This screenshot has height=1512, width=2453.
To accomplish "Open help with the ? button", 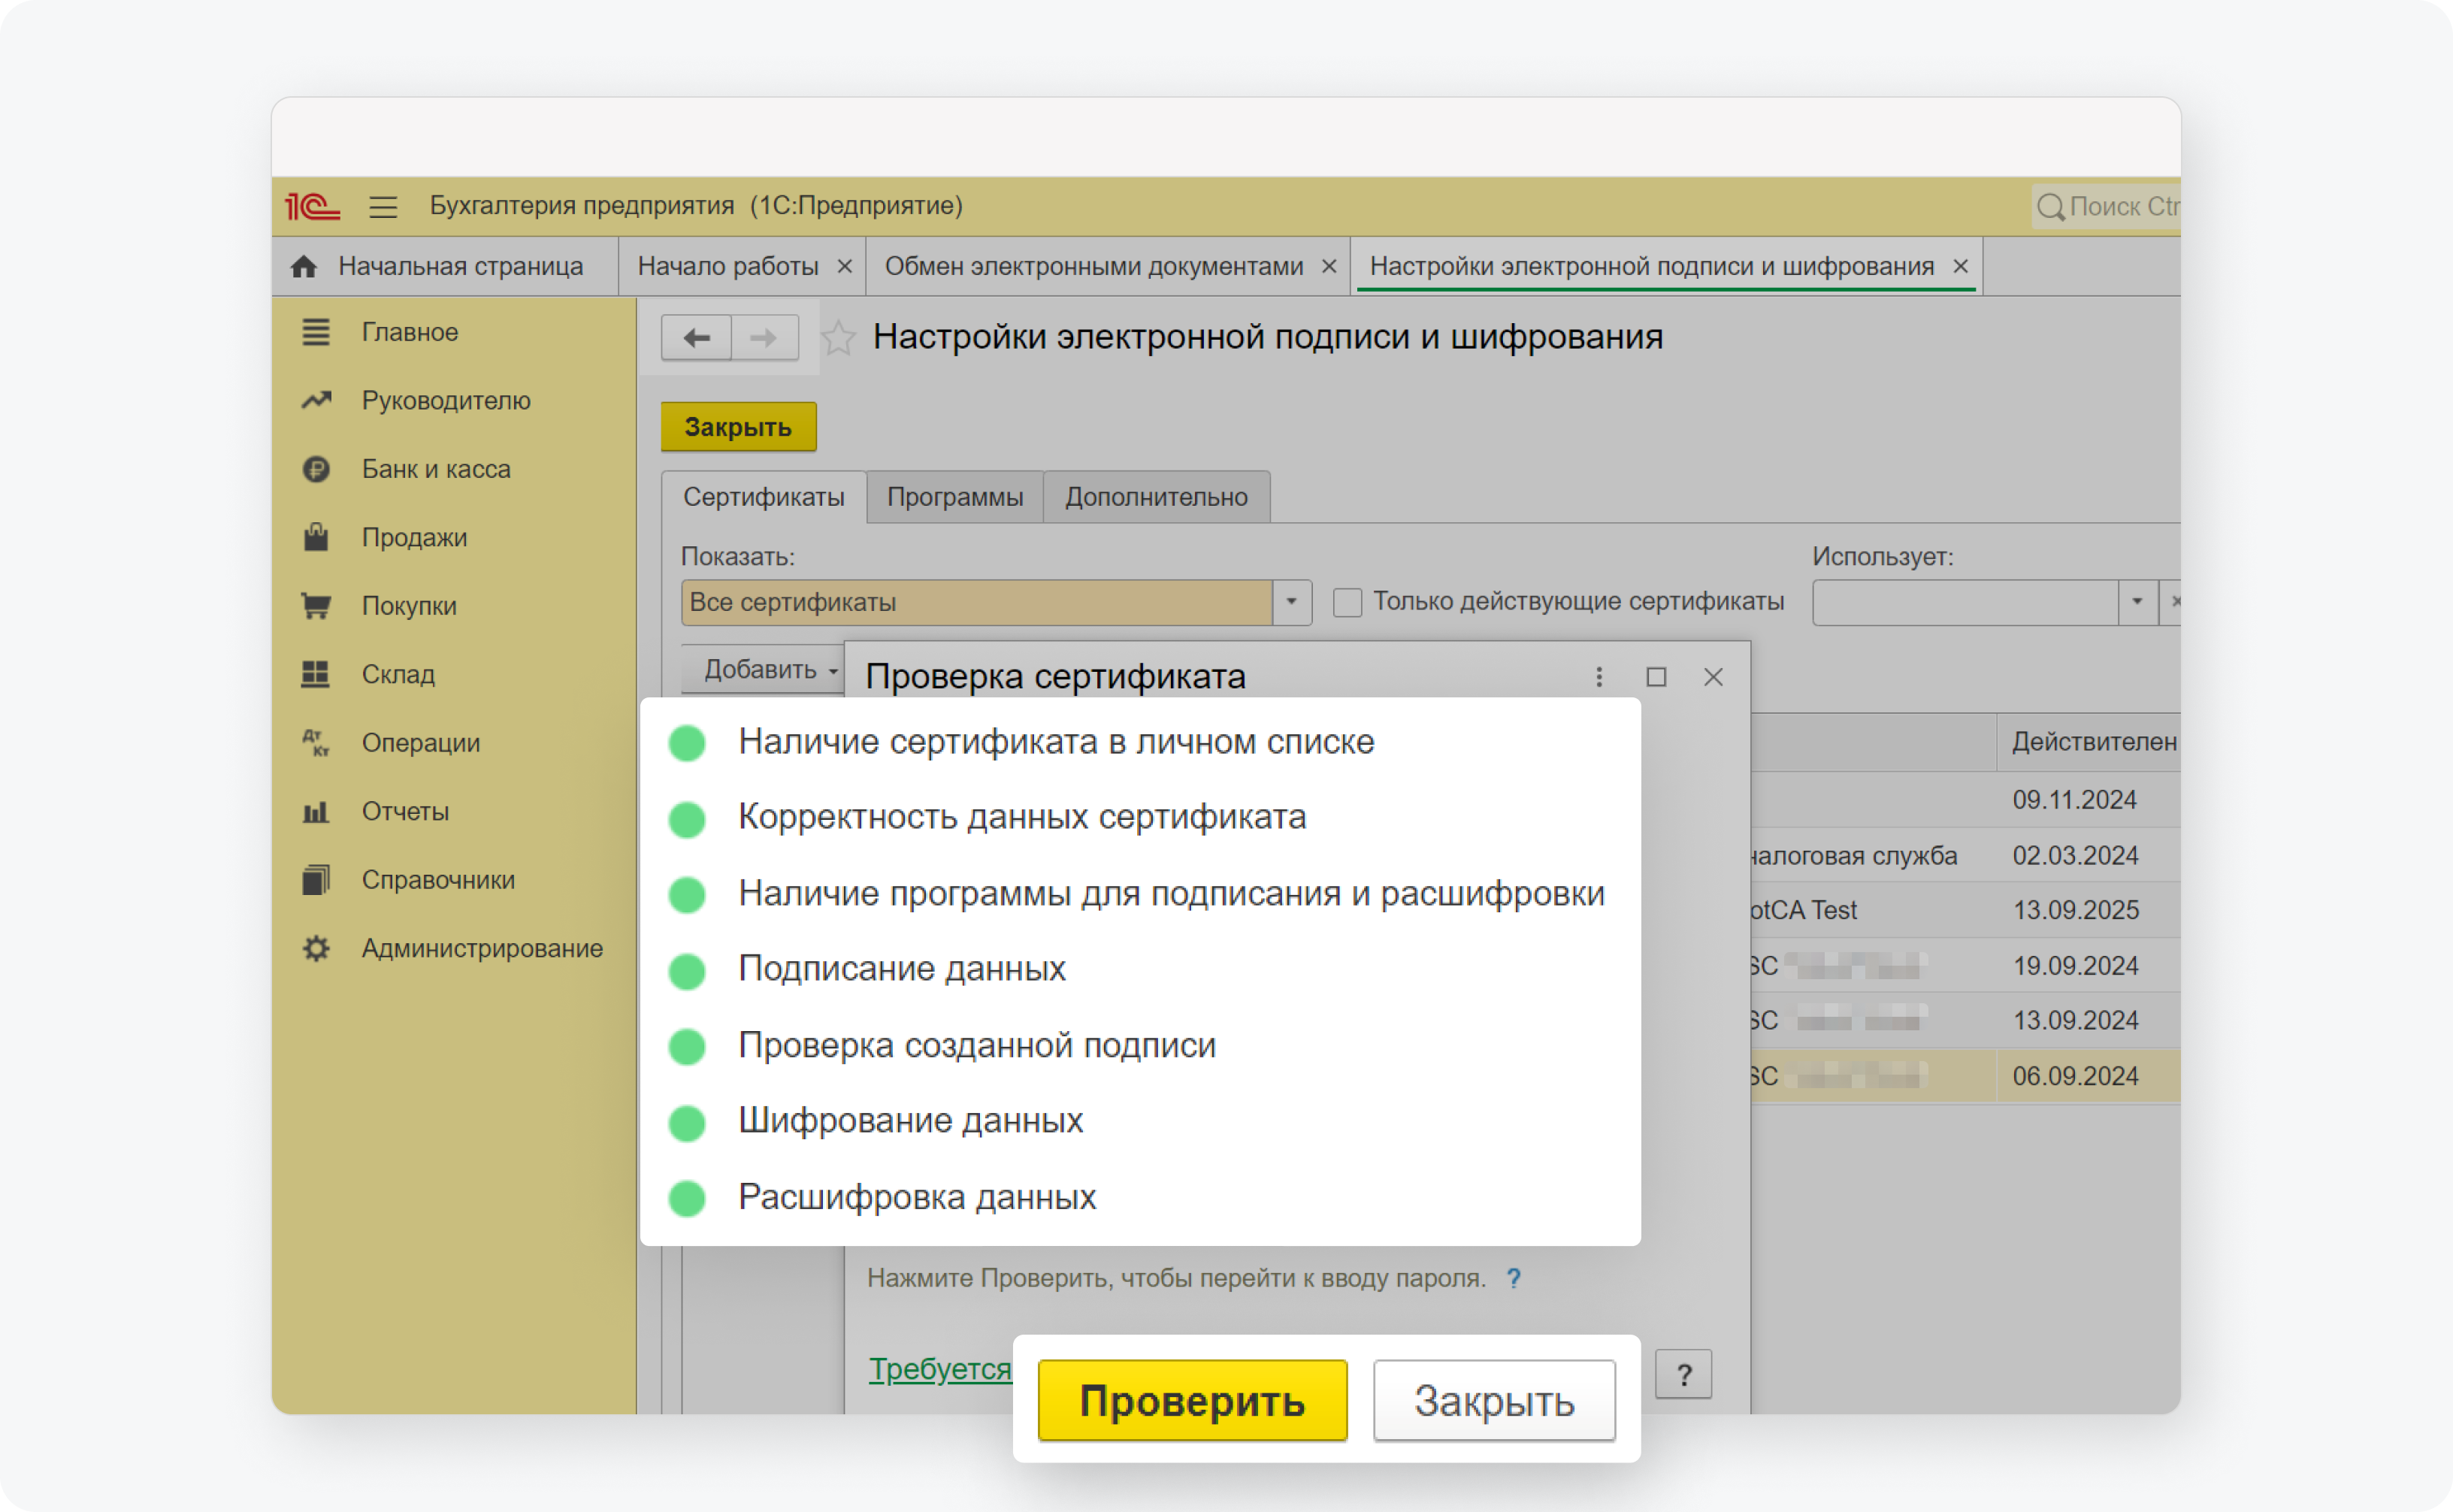I will tap(1684, 1375).
